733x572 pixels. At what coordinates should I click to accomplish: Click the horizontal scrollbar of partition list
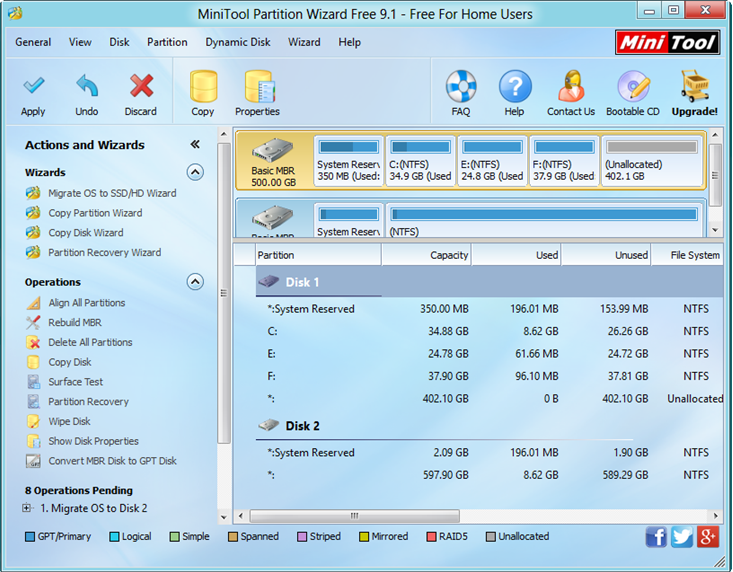pos(355,516)
